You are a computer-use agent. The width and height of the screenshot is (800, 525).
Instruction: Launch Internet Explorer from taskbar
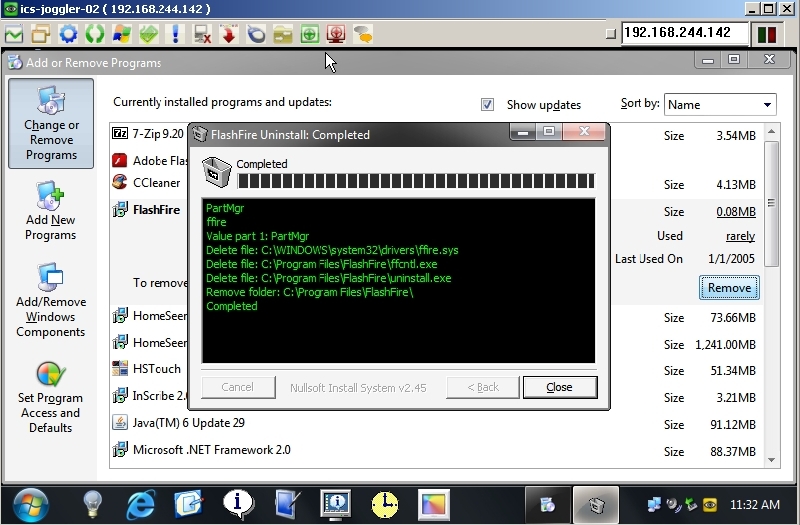140,505
